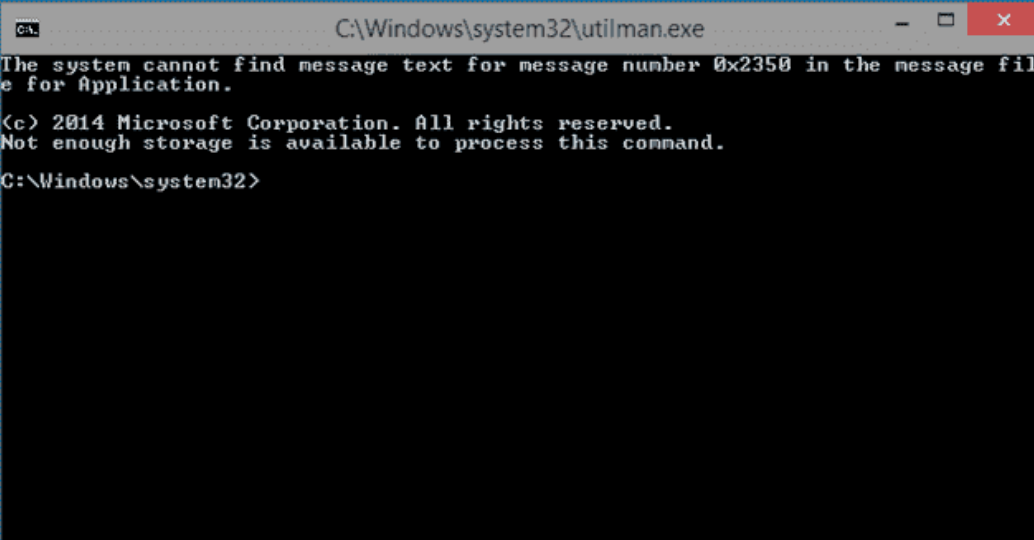Click the word "cannot" in the error message
Screen dimensions: 1034x540
coord(181,65)
